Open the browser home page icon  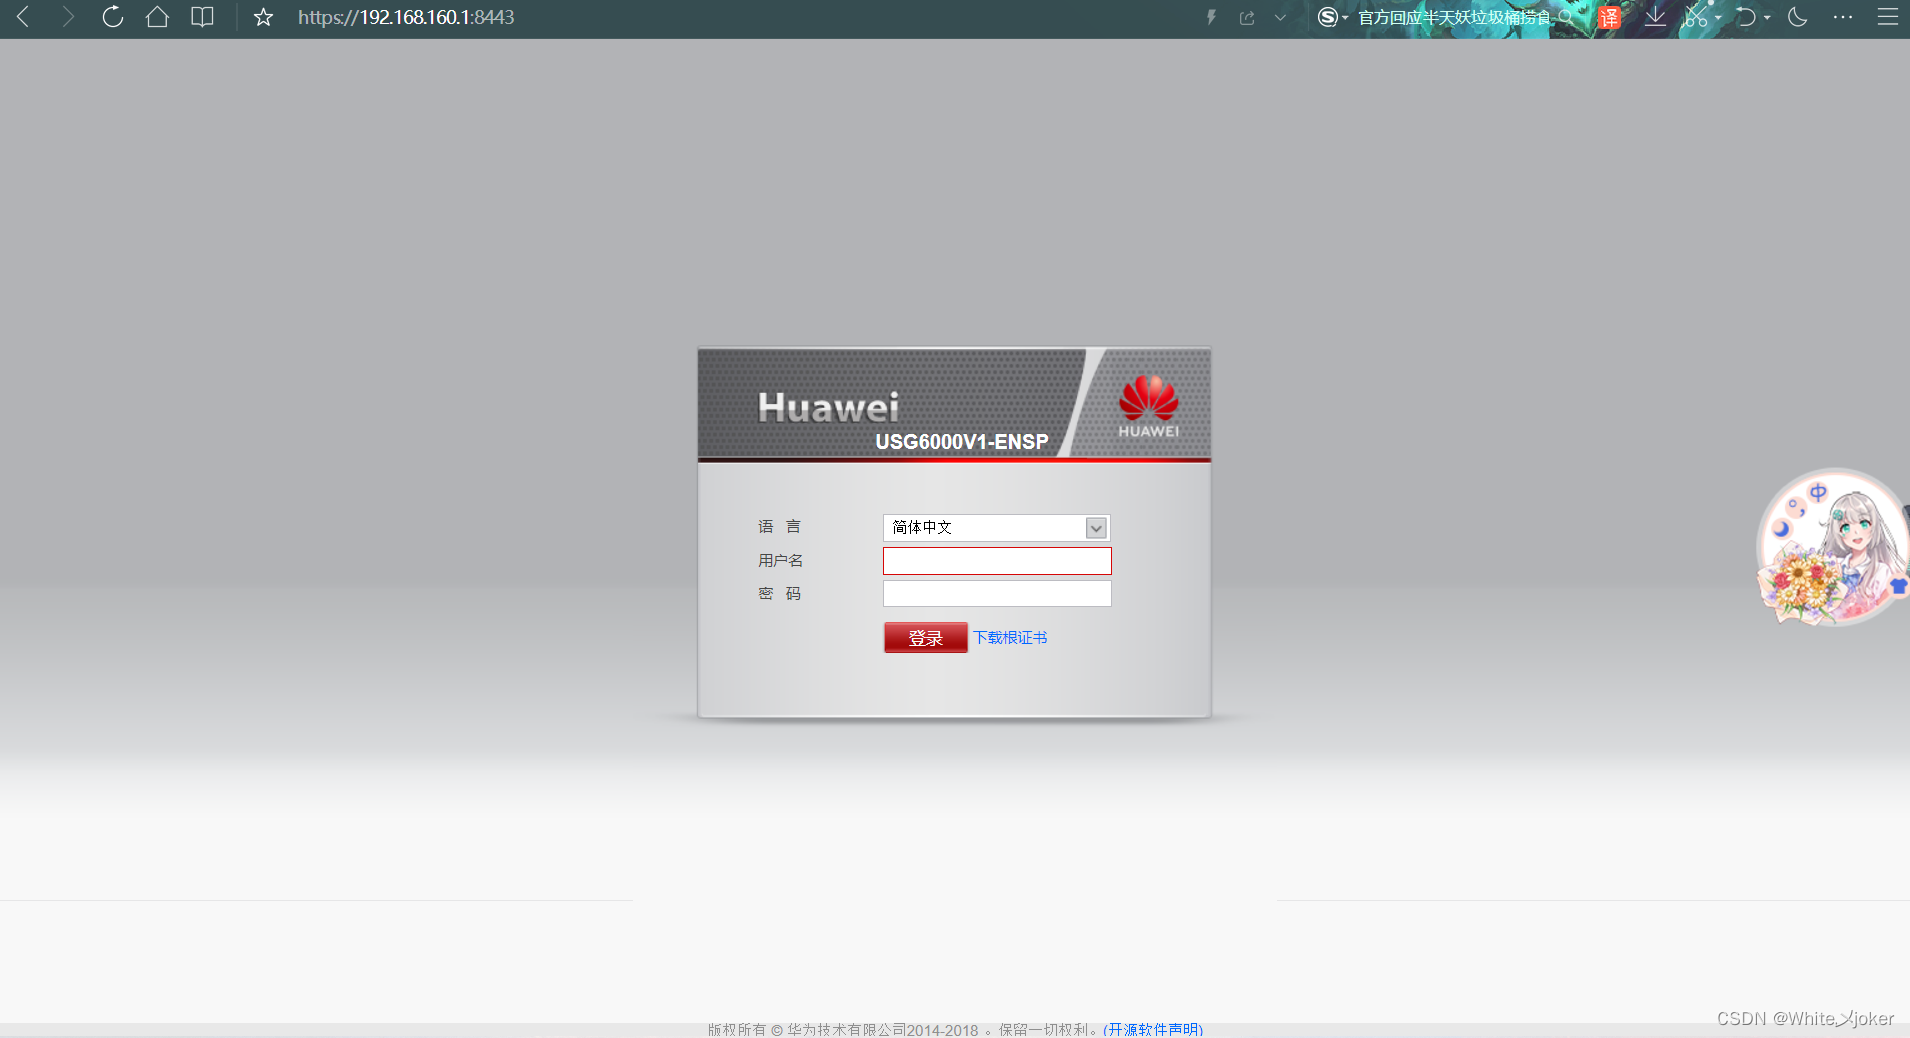coord(157,17)
